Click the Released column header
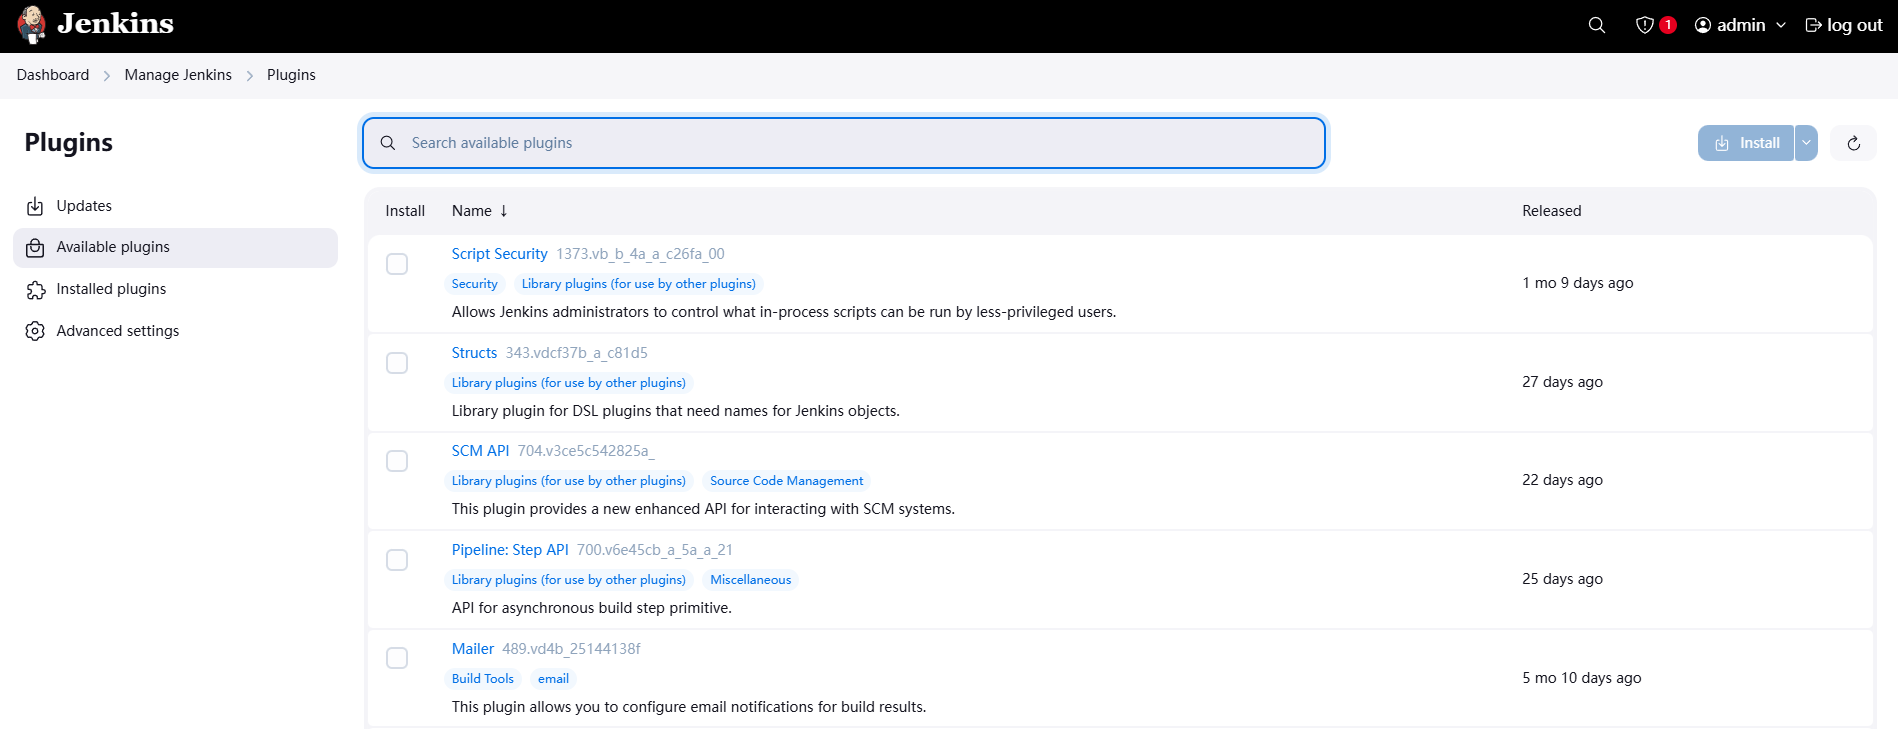The width and height of the screenshot is (1898, 729). tap(1552, 211)
